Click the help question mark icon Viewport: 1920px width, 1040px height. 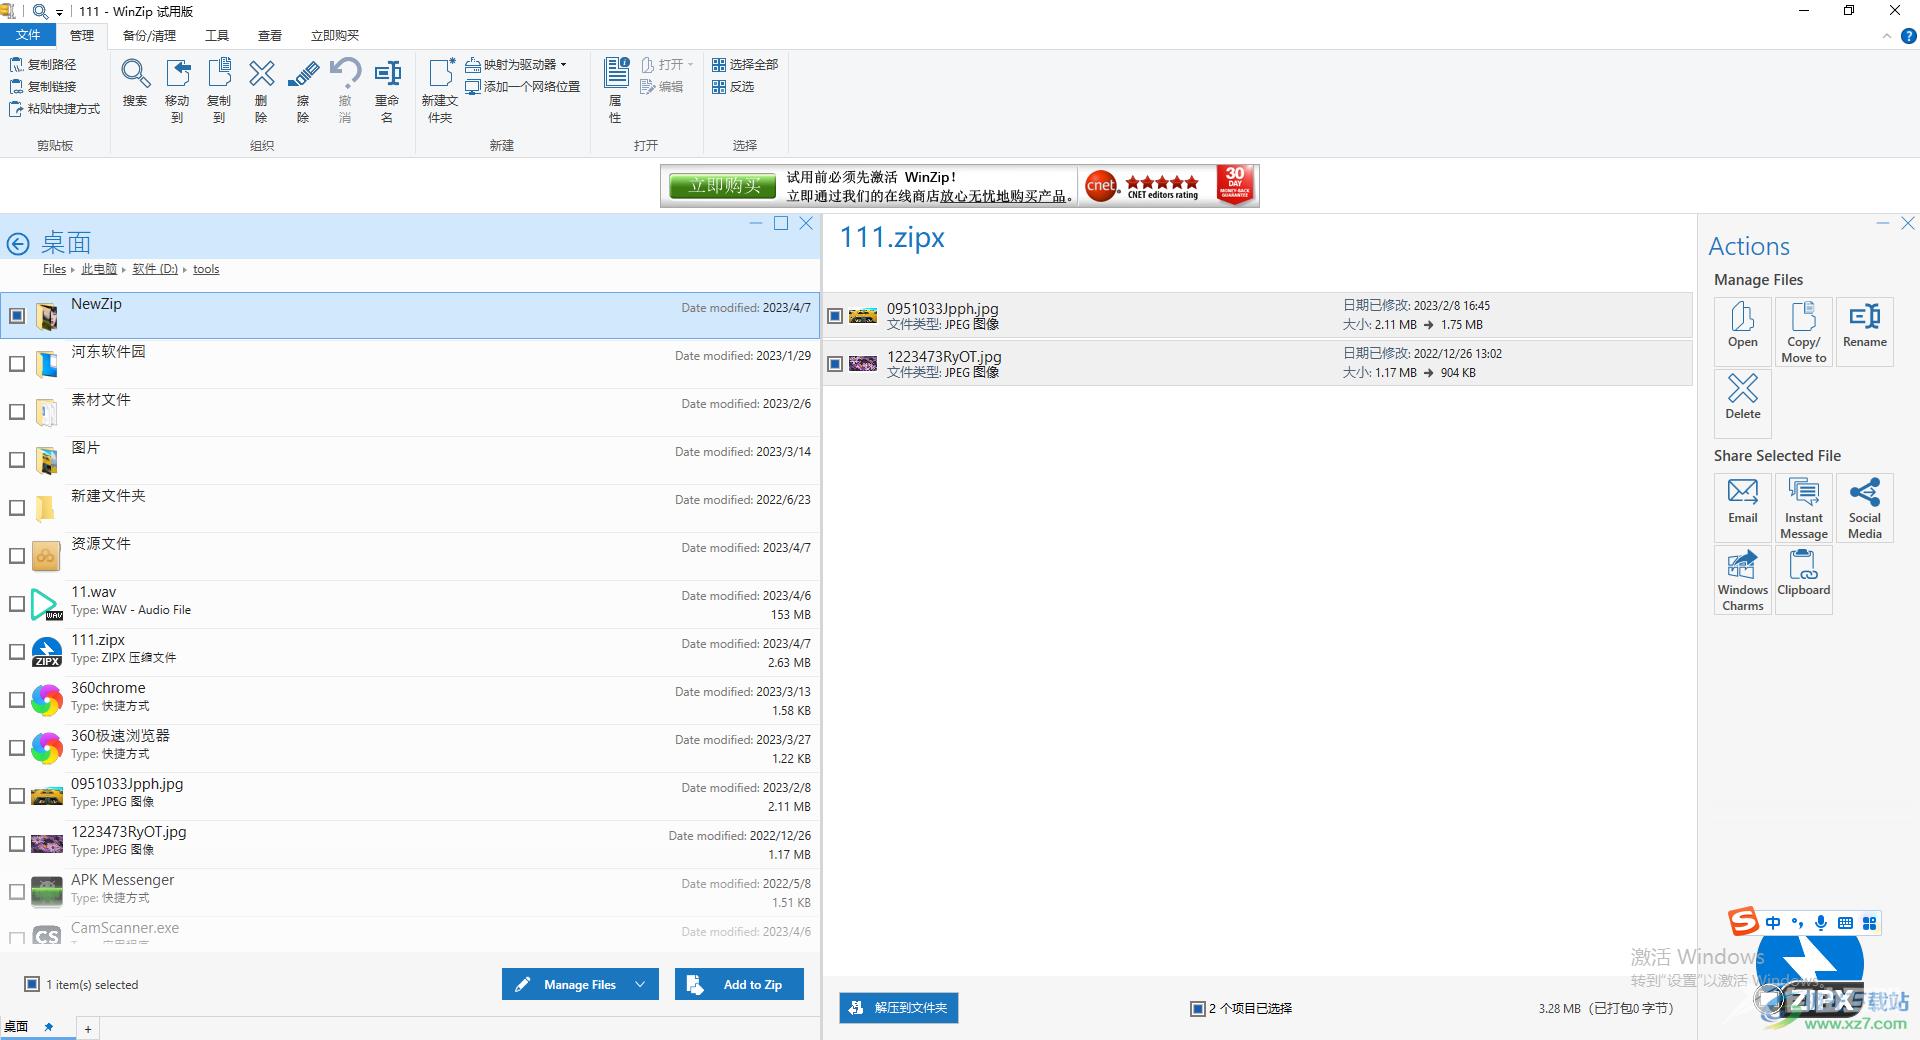[1908, 36]
